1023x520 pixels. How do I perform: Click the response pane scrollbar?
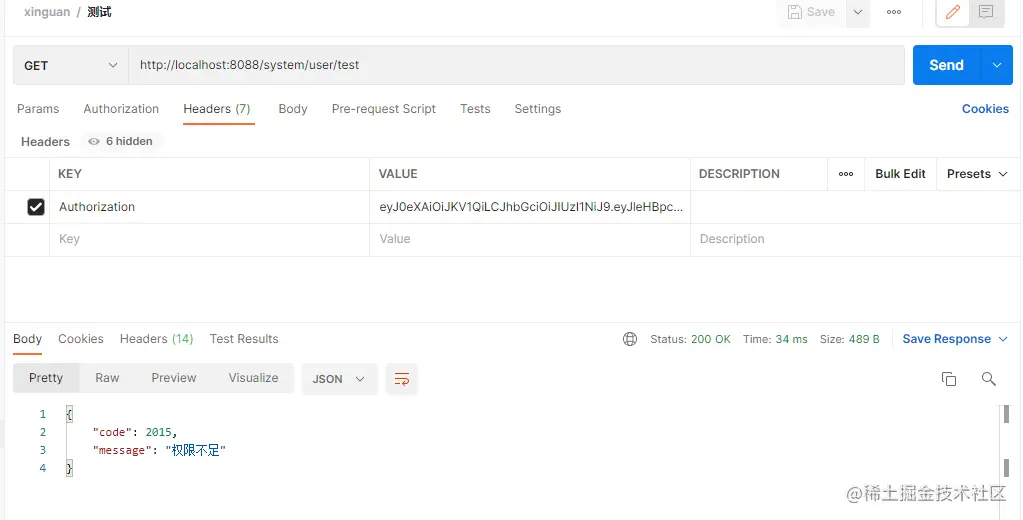point(1006,441)
